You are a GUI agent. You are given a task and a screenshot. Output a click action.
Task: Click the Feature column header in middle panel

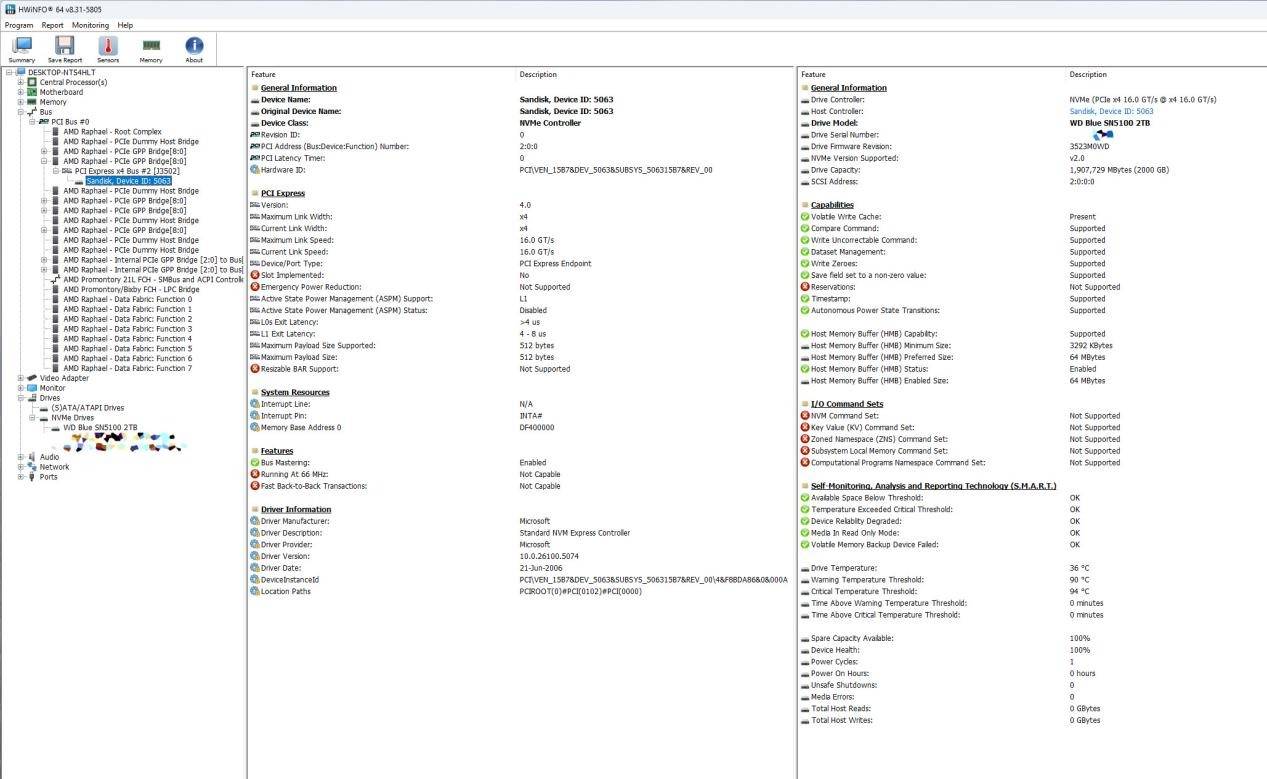click(264, 75)
